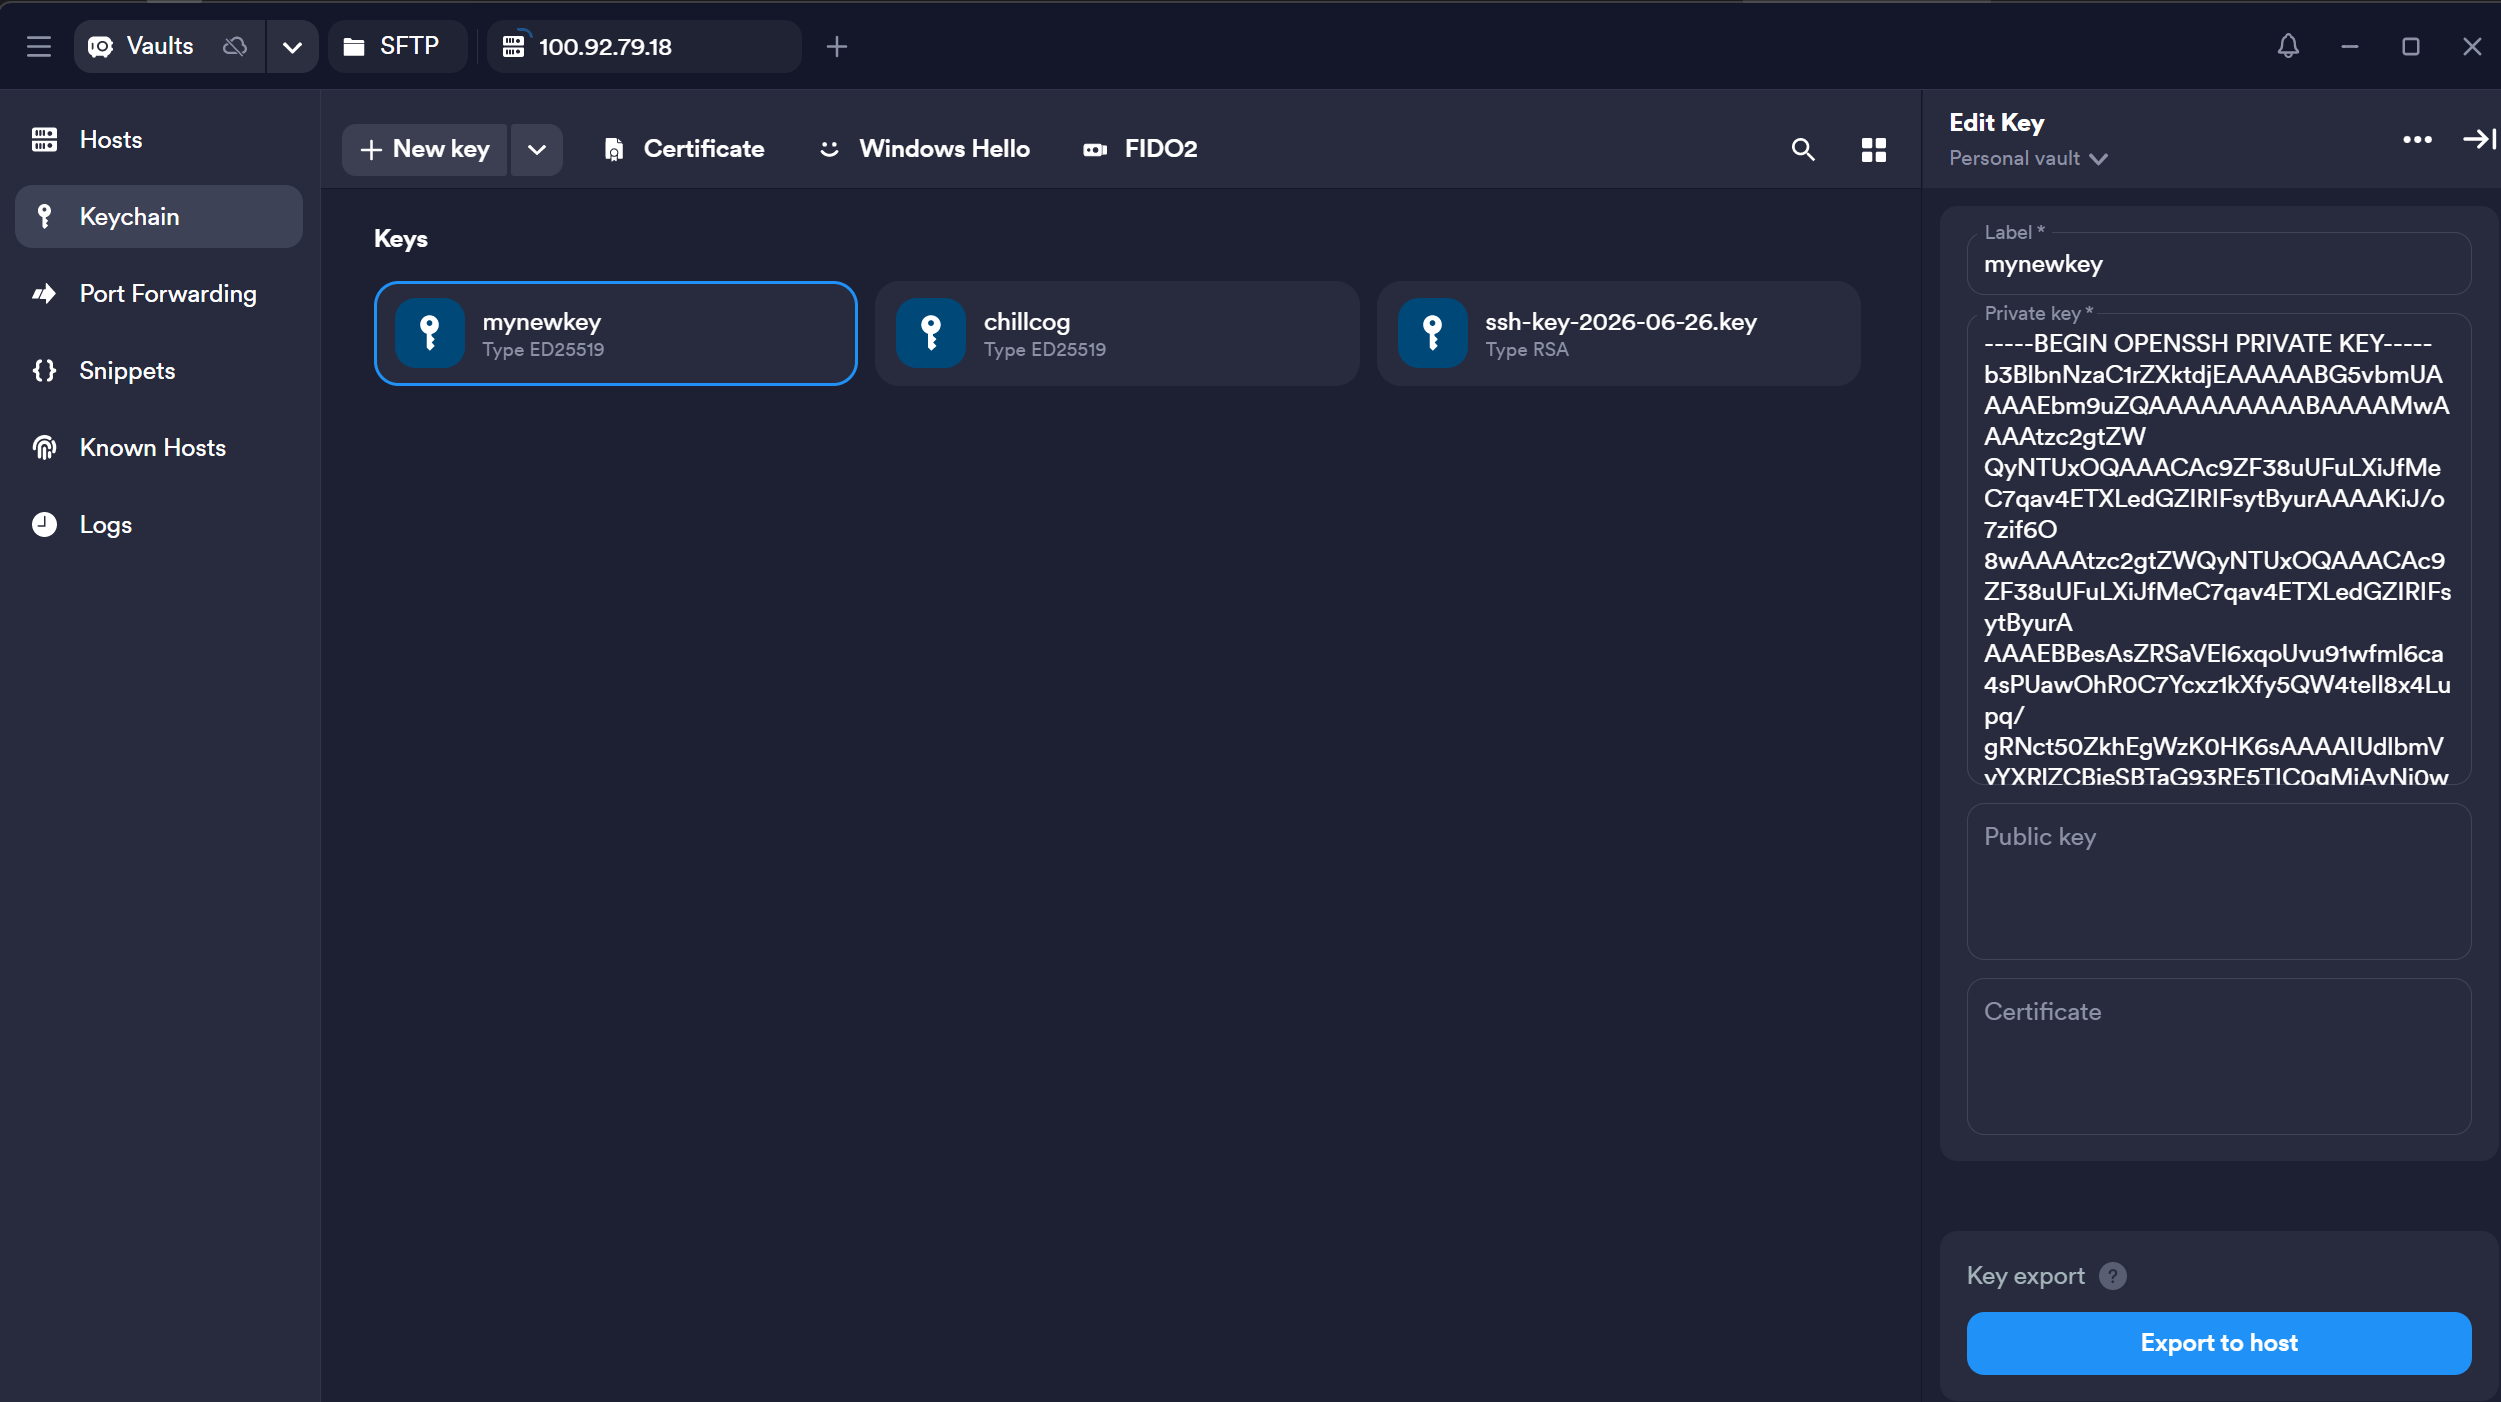This screenshot has width=2501, height=1402.
Task: Open Known Hosts section
Action: [159, 448]
